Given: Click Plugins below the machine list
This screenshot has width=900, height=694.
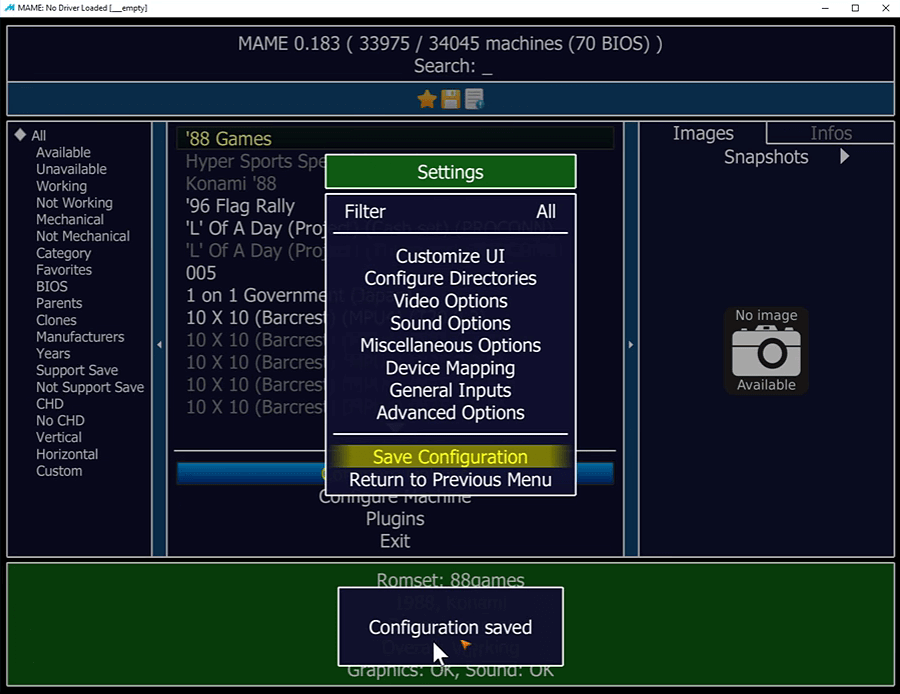Looking at the screenshot, I should pyautogui.click(x=395, y=519).
